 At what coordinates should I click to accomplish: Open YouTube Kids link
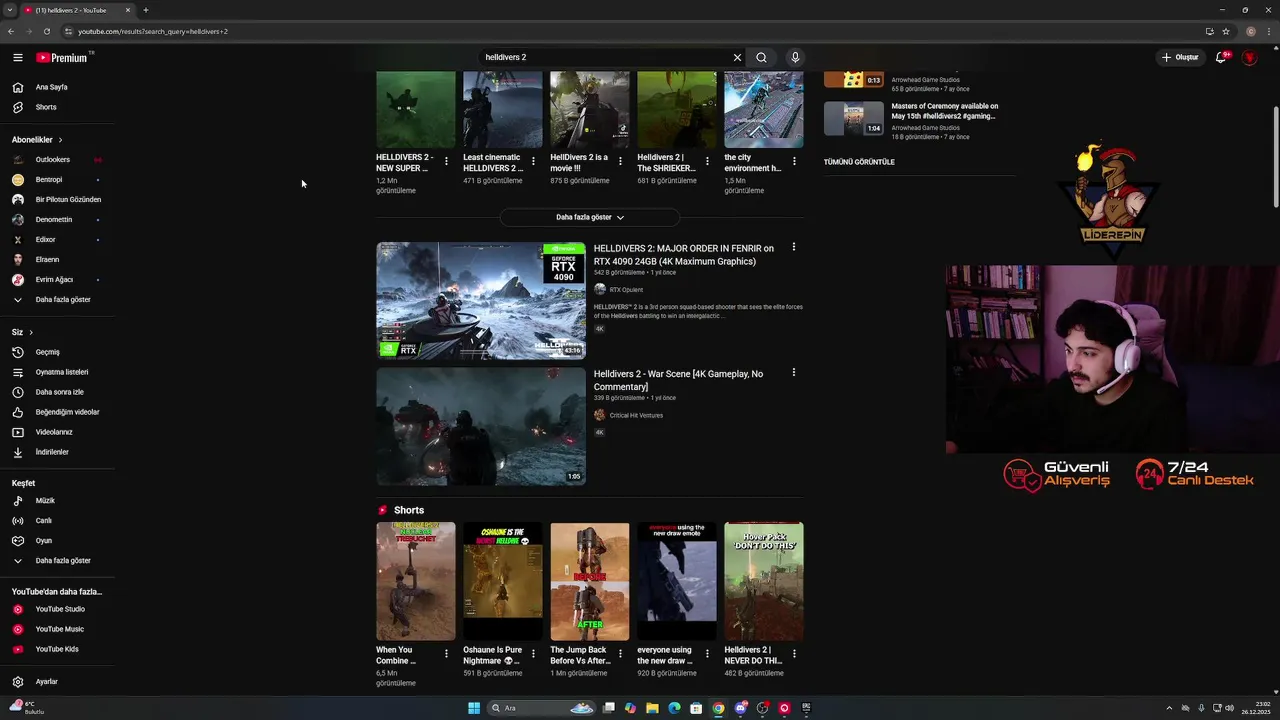click(x=57, y=649)
